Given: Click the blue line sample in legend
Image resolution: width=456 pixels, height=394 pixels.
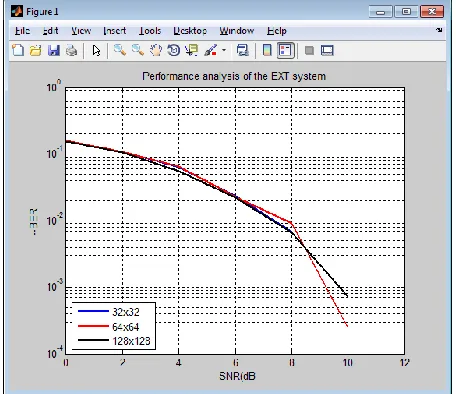Looking at the screenshot, I should pyautogui.click(x=93, y=311).
